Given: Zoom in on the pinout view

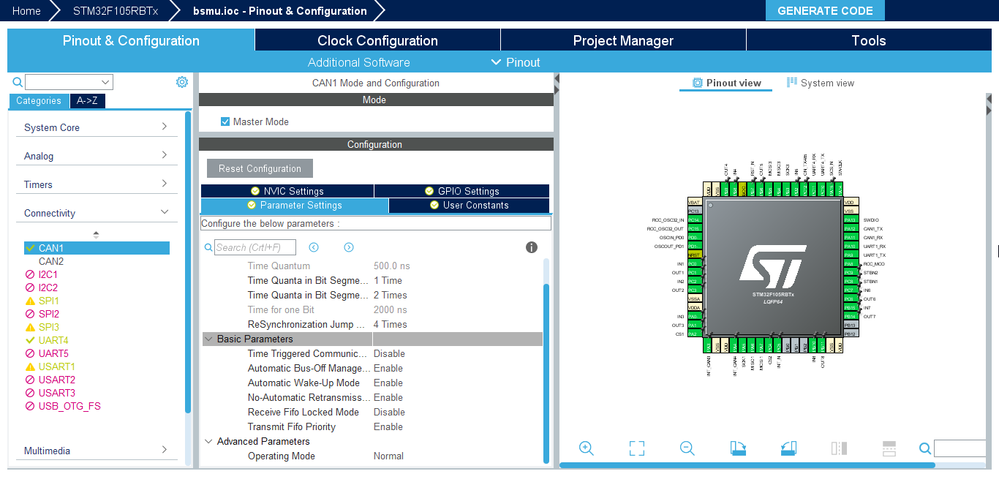Looking at the screenshot, I should click(x=586, y=448).
